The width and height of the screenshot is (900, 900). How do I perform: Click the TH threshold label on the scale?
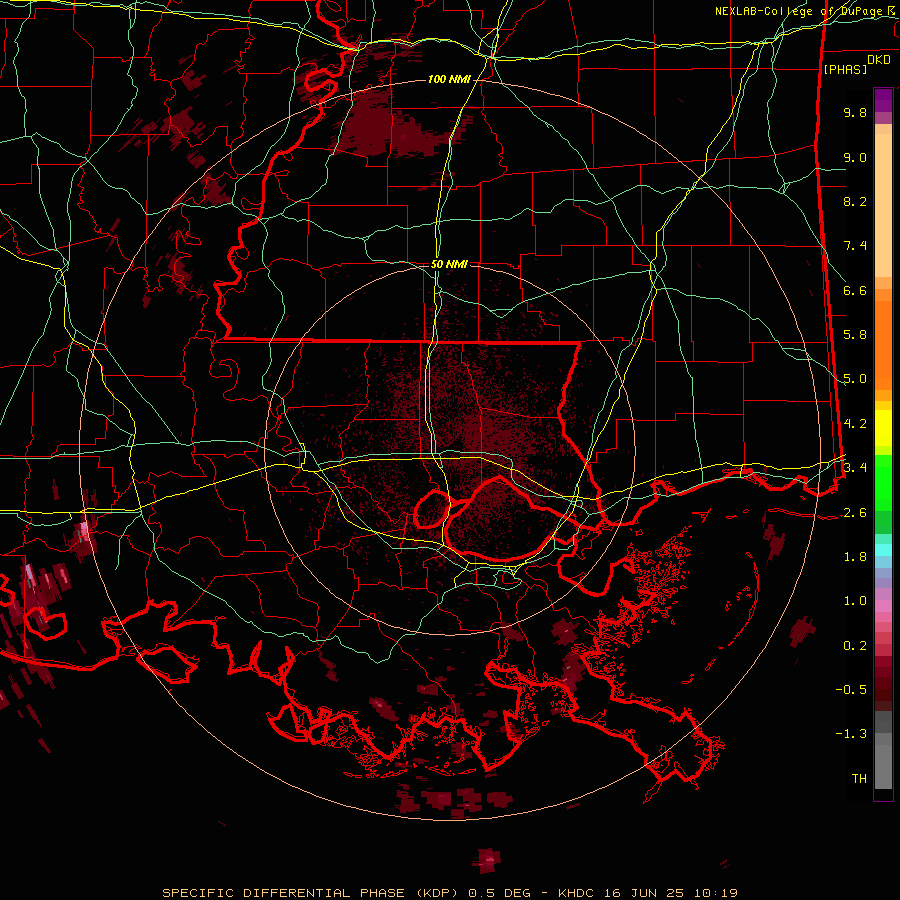pyautogui.click(x=859, y=779)
